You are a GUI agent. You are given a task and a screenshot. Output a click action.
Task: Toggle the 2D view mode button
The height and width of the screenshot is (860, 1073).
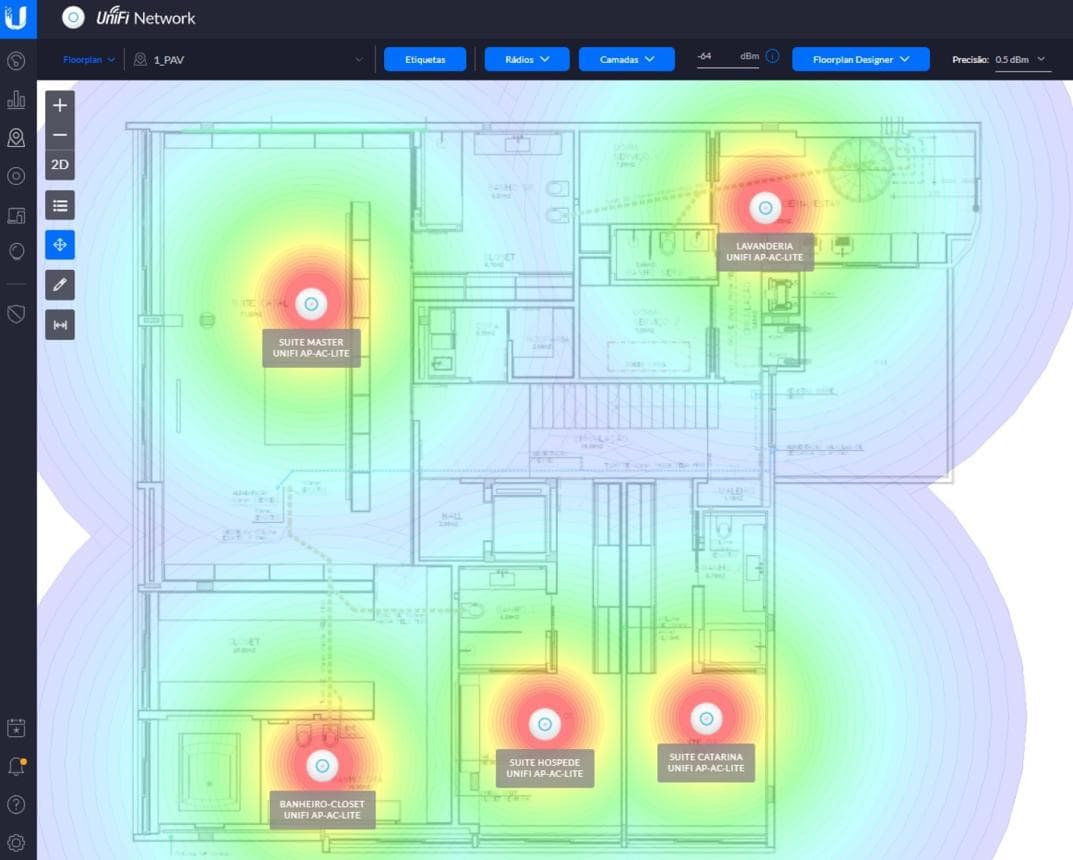[60, 165]
